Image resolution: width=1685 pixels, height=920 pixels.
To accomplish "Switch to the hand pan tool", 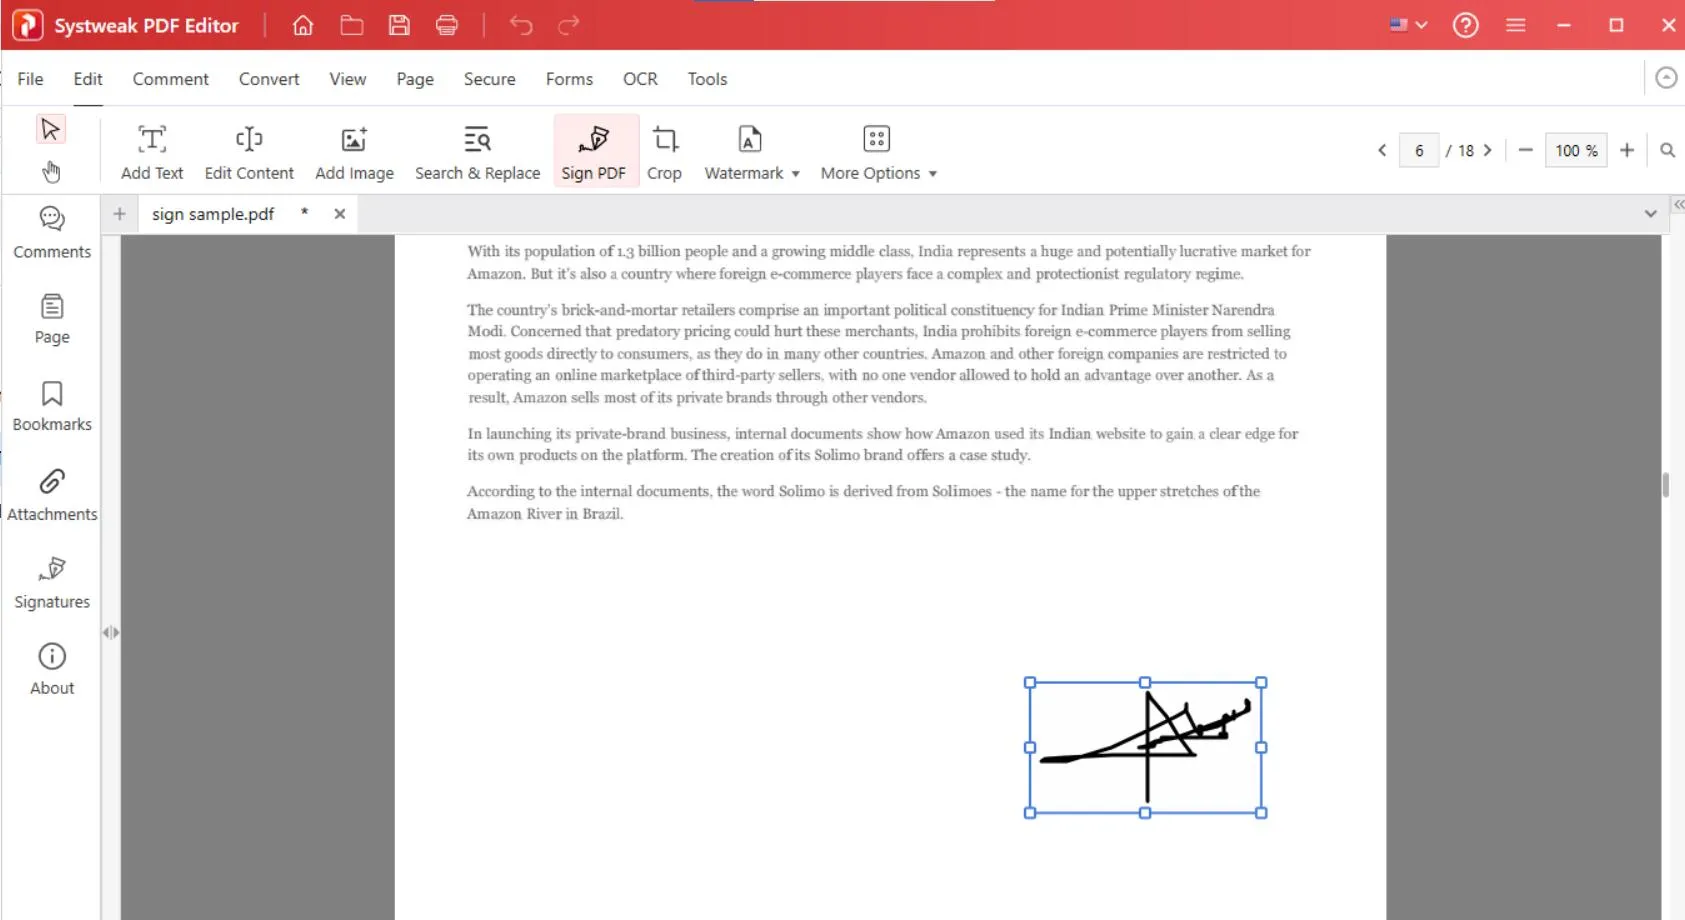I will (x=51, y=172).
